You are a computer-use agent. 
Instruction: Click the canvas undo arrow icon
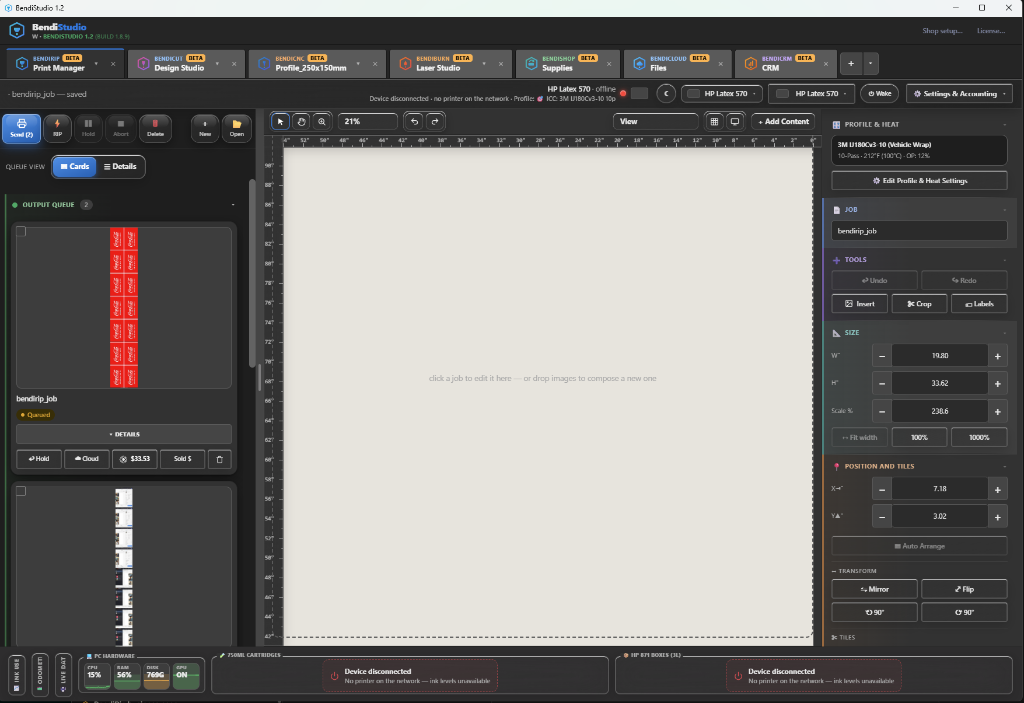point(414,122)
